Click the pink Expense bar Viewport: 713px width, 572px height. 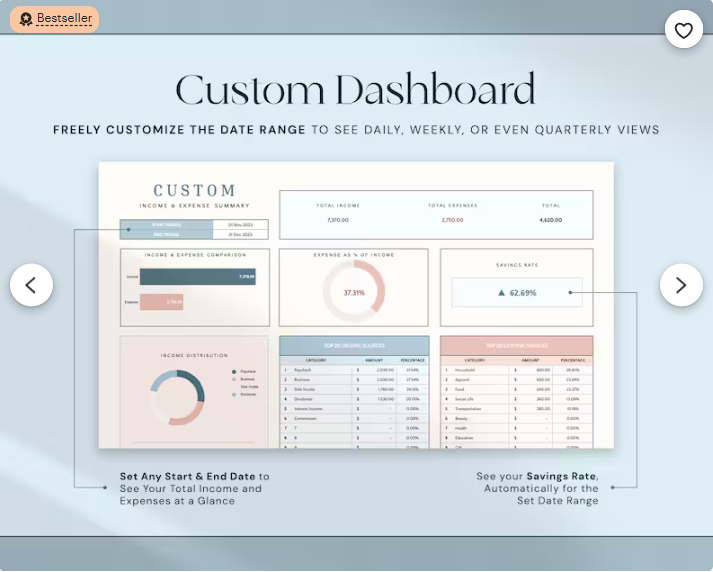click(161, 302)
